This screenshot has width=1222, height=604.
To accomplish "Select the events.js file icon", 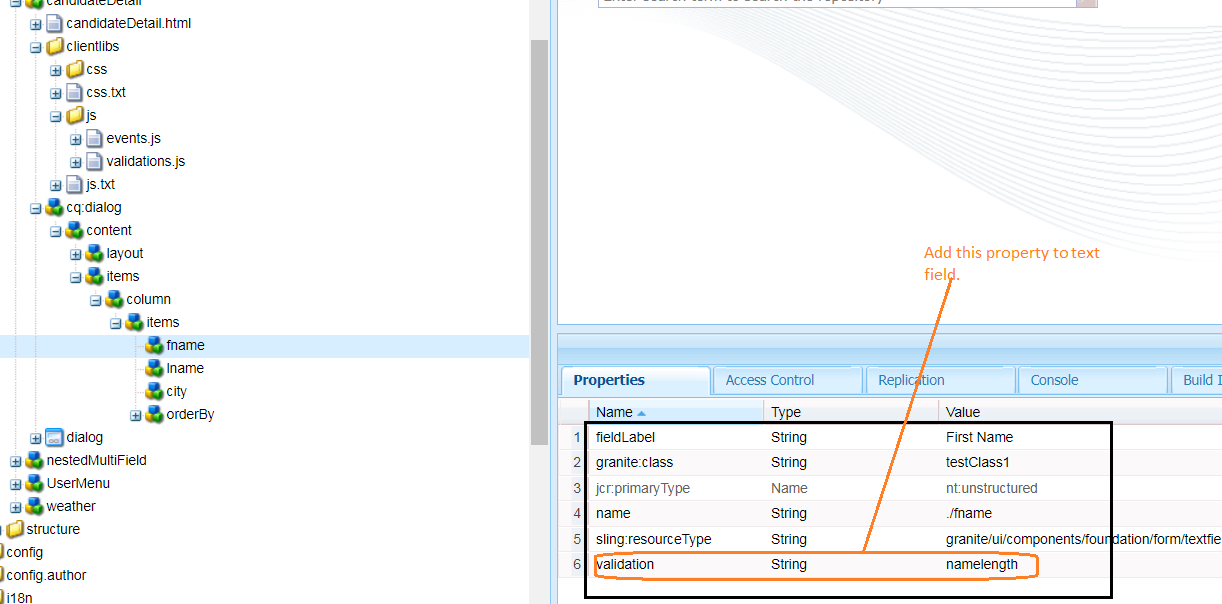I will pyautogui.click(x=95, y=138).
